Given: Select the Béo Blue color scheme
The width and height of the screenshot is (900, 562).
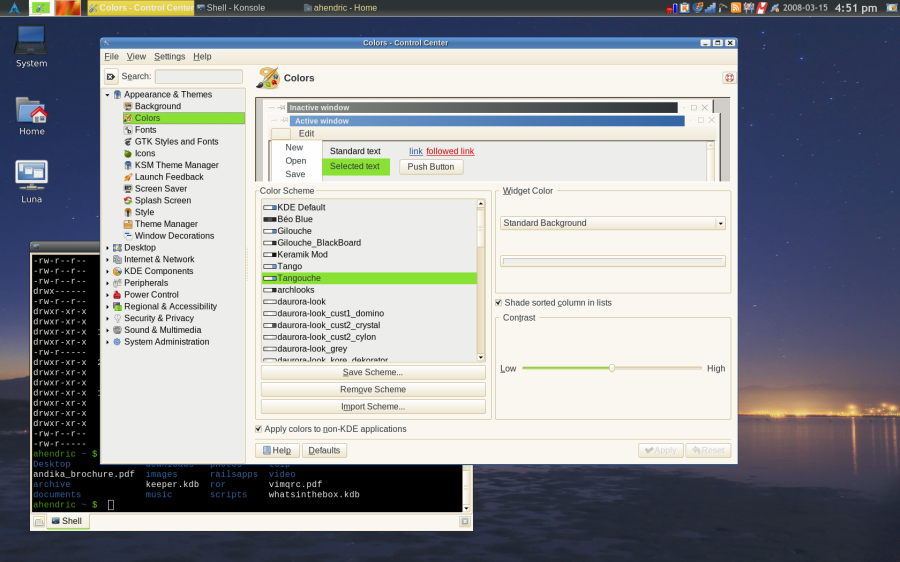Looking at the screenshot, I should [x=369, y=219].
